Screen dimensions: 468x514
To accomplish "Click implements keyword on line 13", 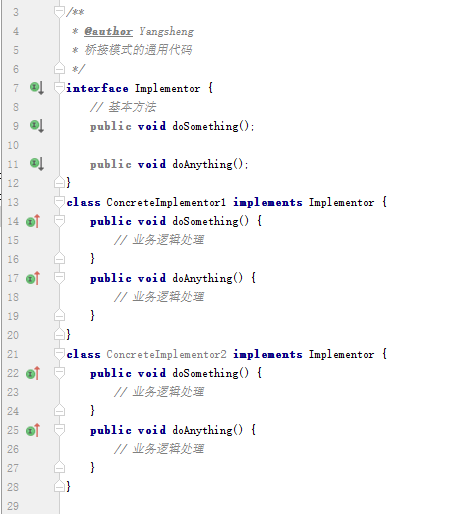I will [268, 203].
